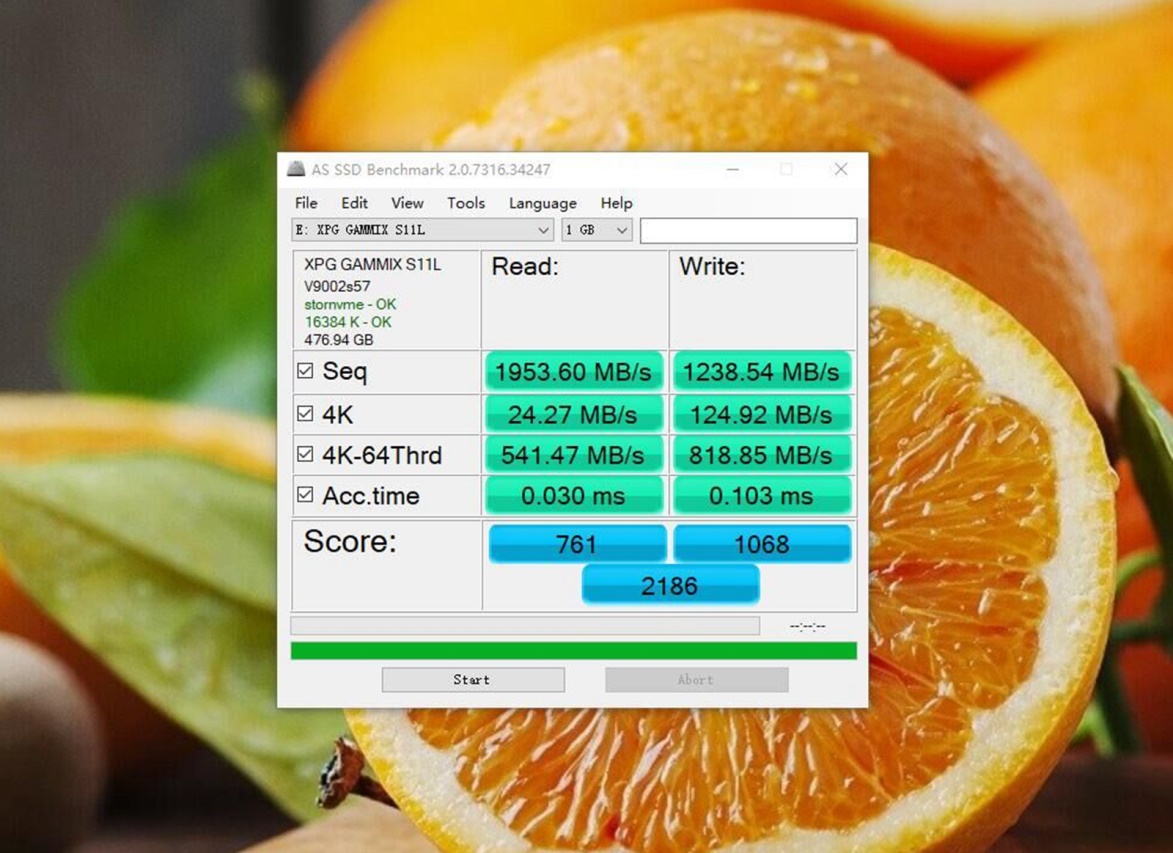Open the Tools menu
Screen dimensions: 1173x853
(x=466, y=203)
